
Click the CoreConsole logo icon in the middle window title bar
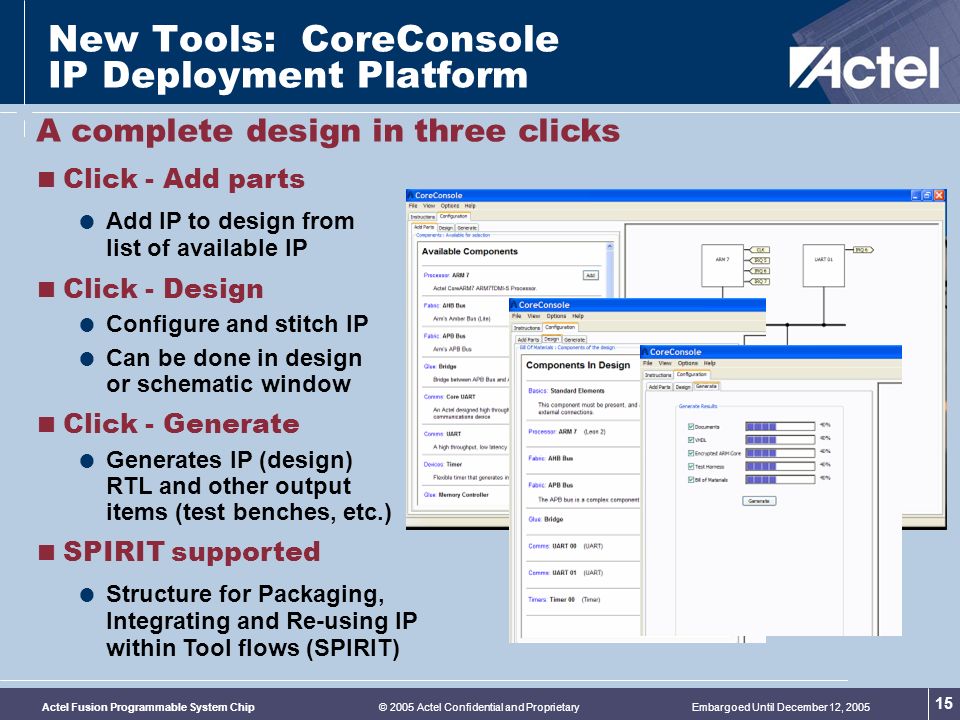click(514, 305)
